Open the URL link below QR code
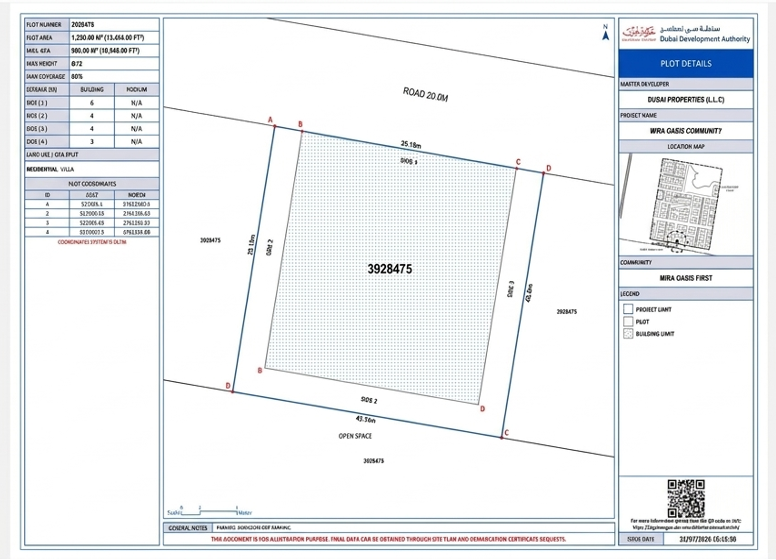 click(x=686, y=526)
